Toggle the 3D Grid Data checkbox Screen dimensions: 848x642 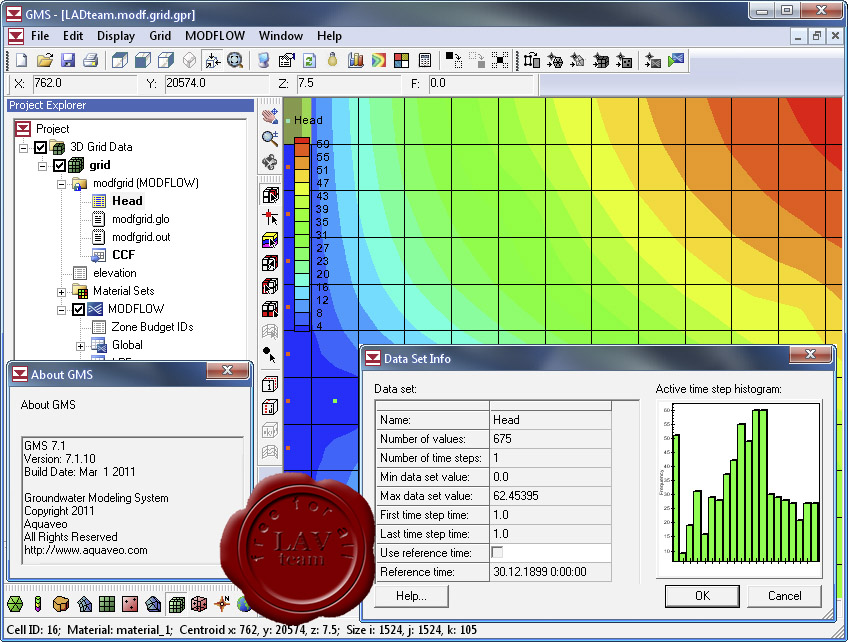41,147
